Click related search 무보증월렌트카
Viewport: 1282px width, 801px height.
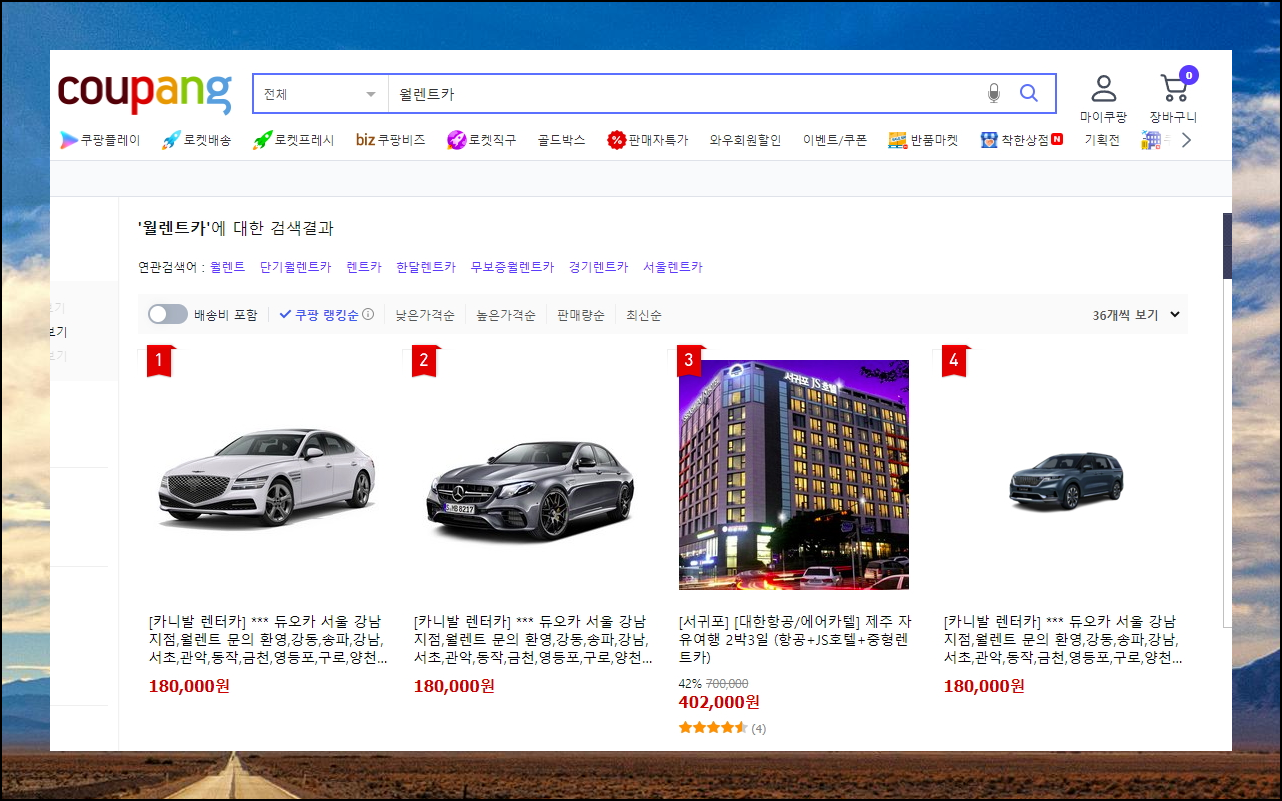click(512, 267)
